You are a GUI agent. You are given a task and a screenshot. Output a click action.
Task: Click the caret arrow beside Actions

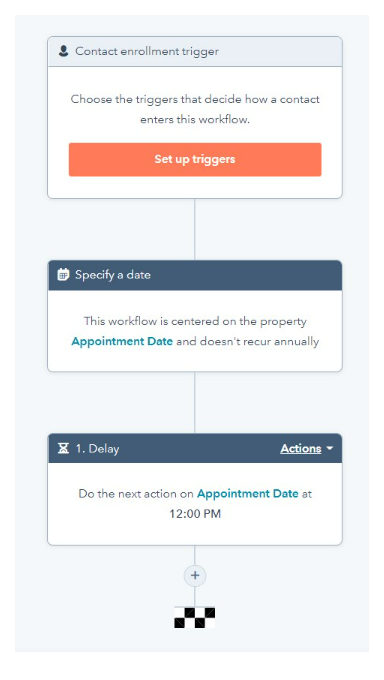pyautogui.click(x=329, y=448)
